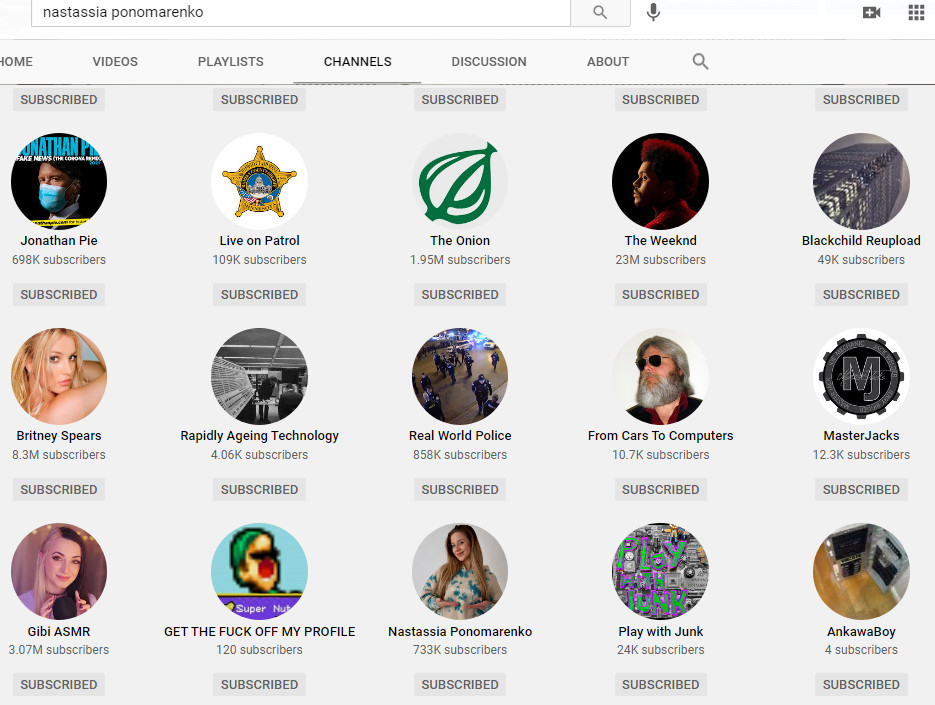
Task: Click the '1.95M subscribers' text
Action: click(460, 259)
